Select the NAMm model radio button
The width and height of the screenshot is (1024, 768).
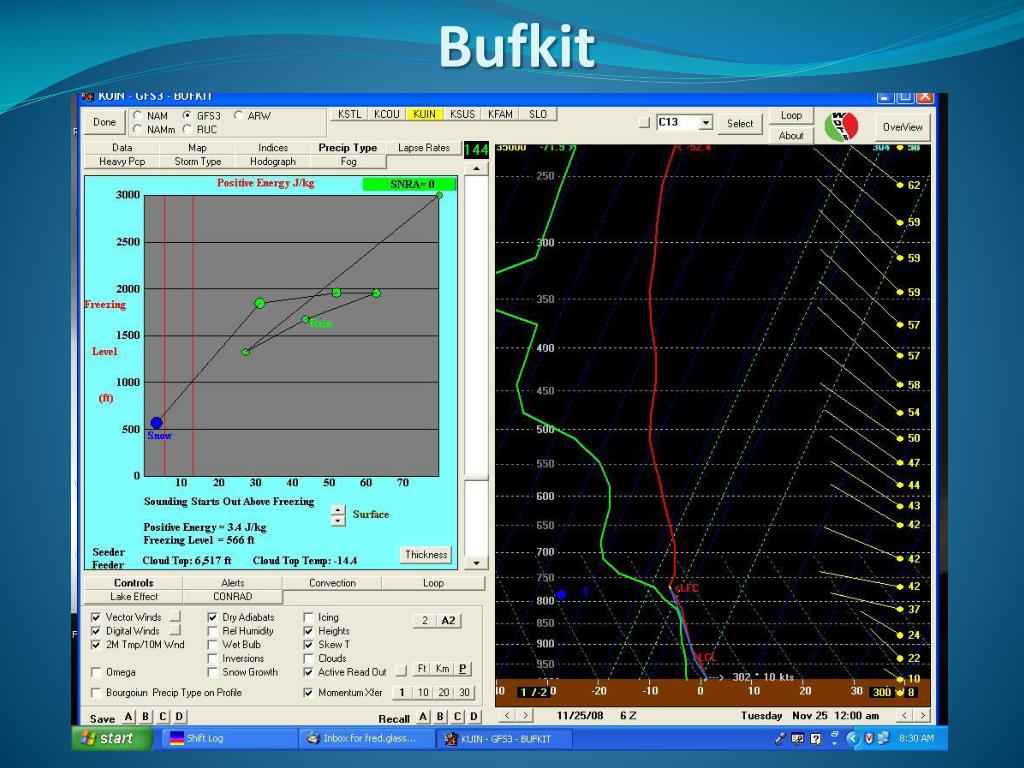[x=138, y=129]
